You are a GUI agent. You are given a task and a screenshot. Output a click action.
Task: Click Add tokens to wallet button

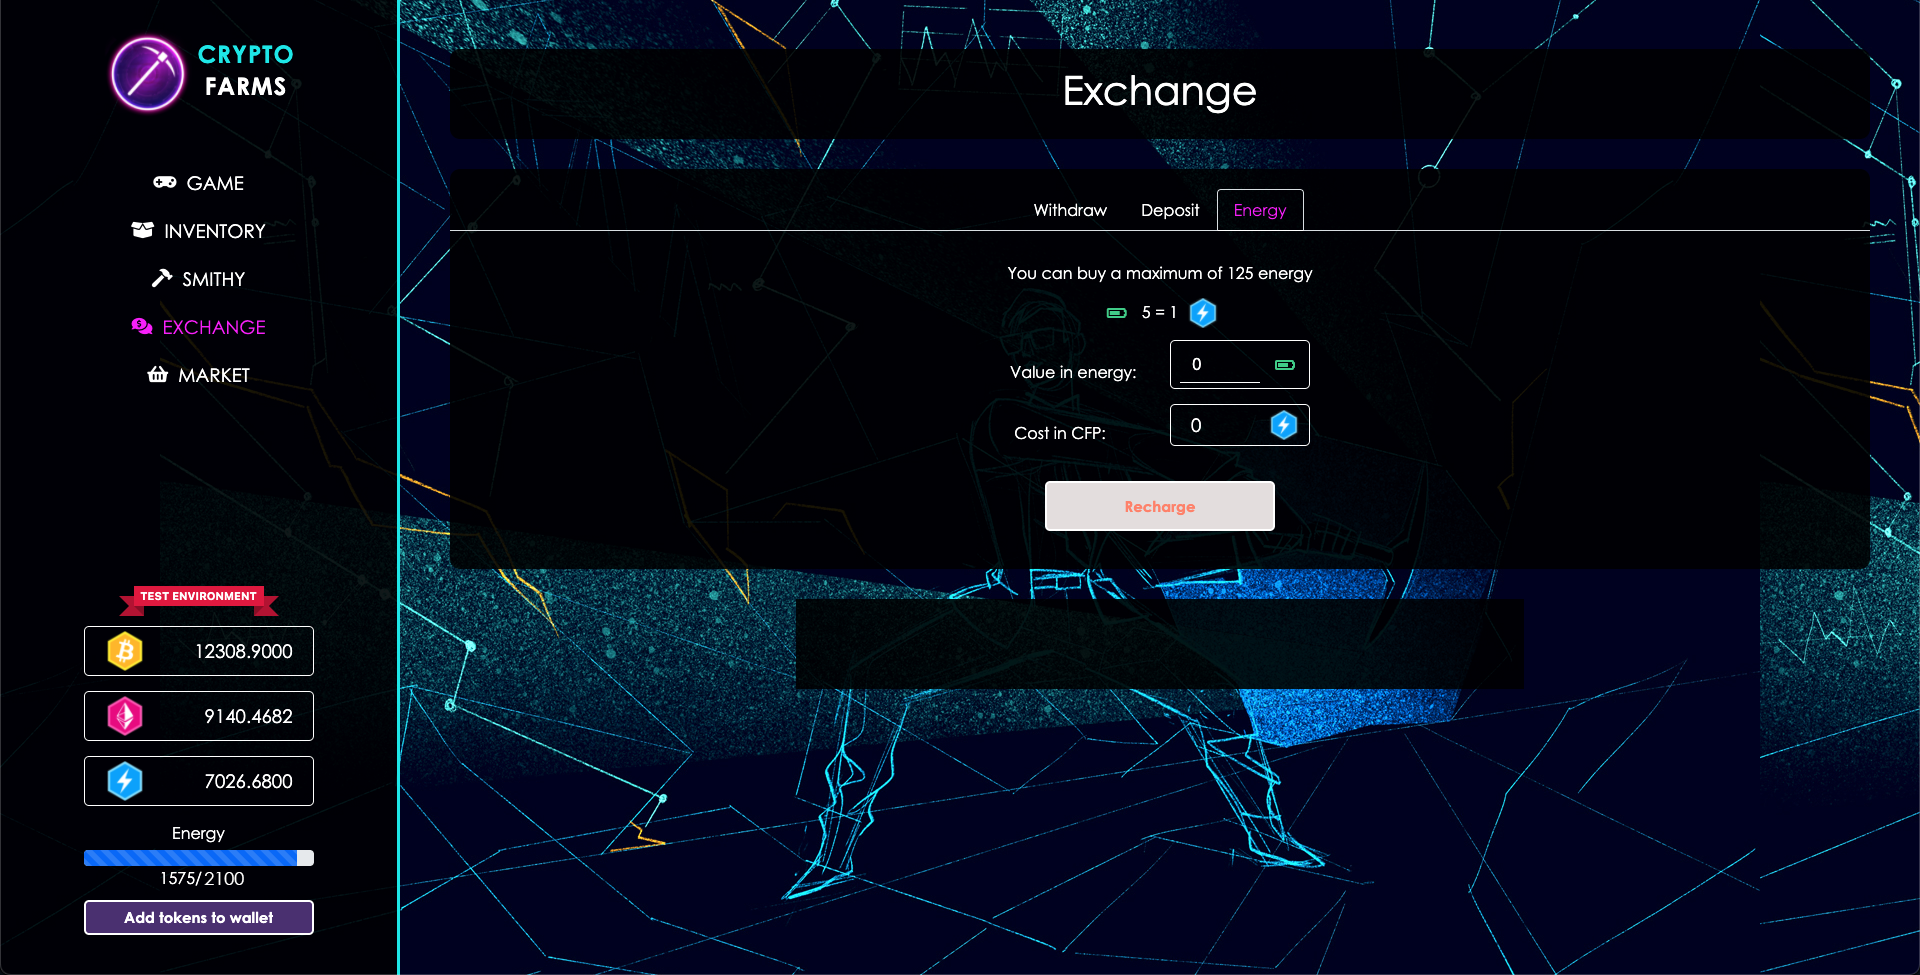pos(199,917)
